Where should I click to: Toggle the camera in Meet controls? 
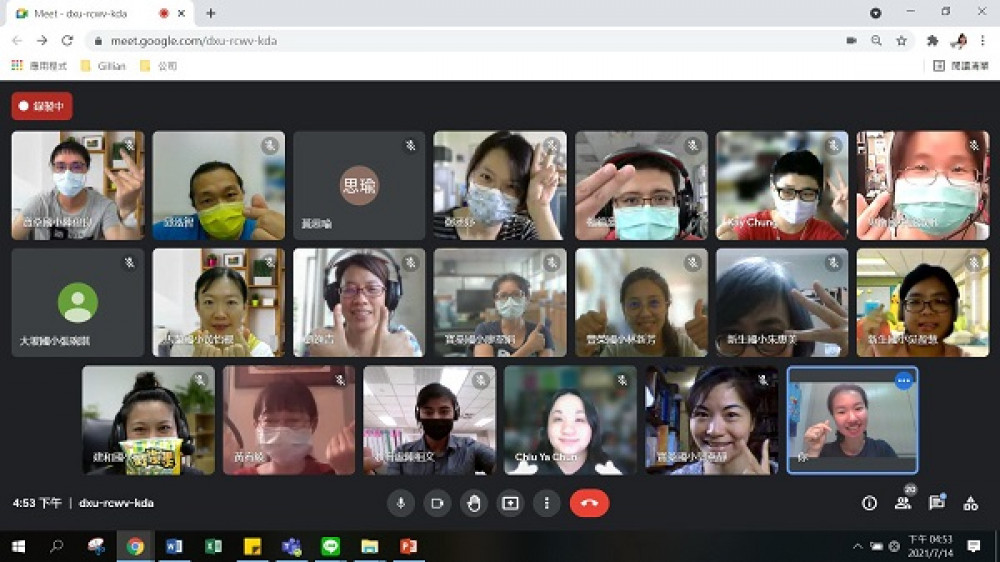437,503
